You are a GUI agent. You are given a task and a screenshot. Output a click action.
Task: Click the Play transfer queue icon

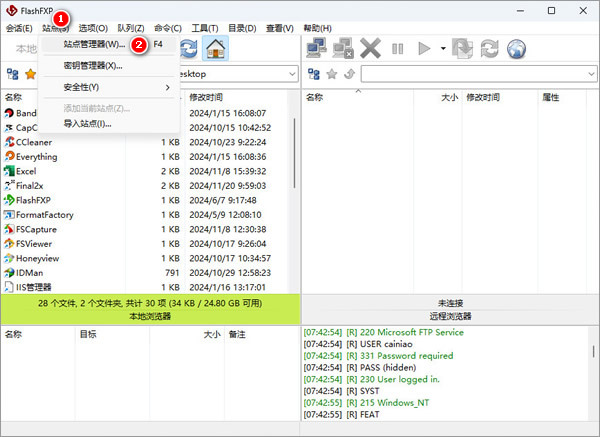pos(422,48)
